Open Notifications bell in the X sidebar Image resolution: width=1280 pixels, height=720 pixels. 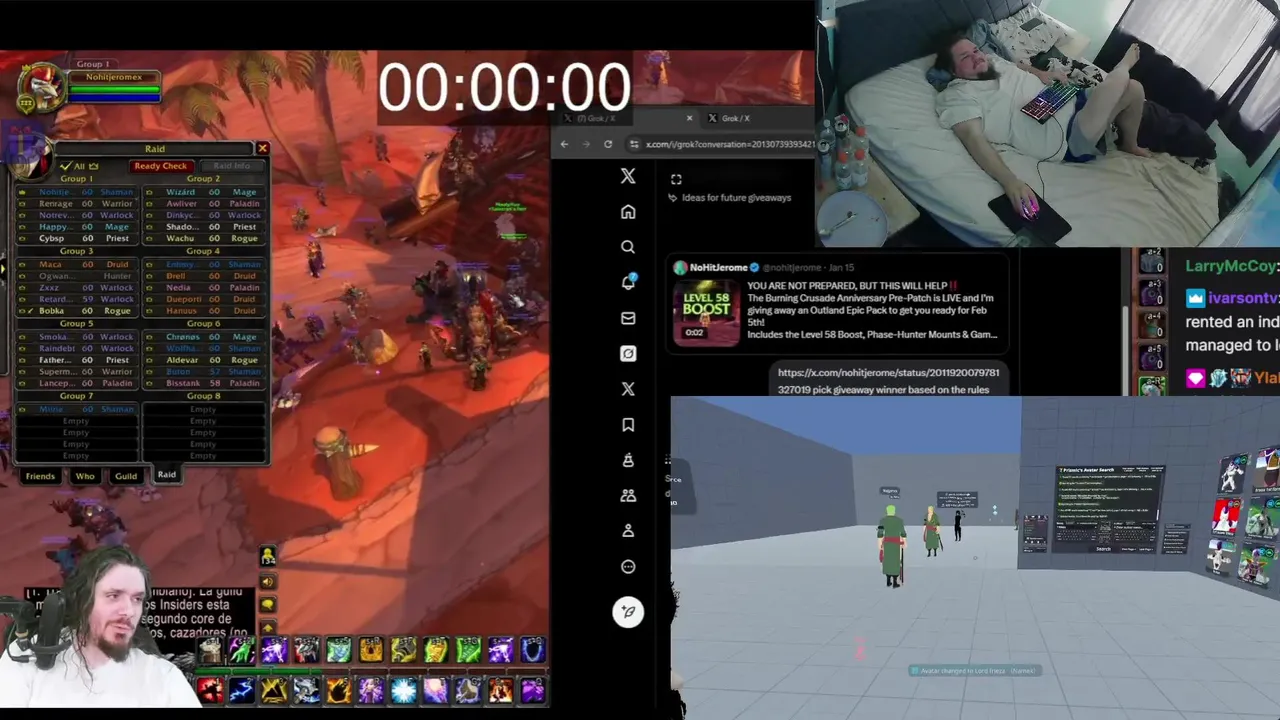coord(628,282)
